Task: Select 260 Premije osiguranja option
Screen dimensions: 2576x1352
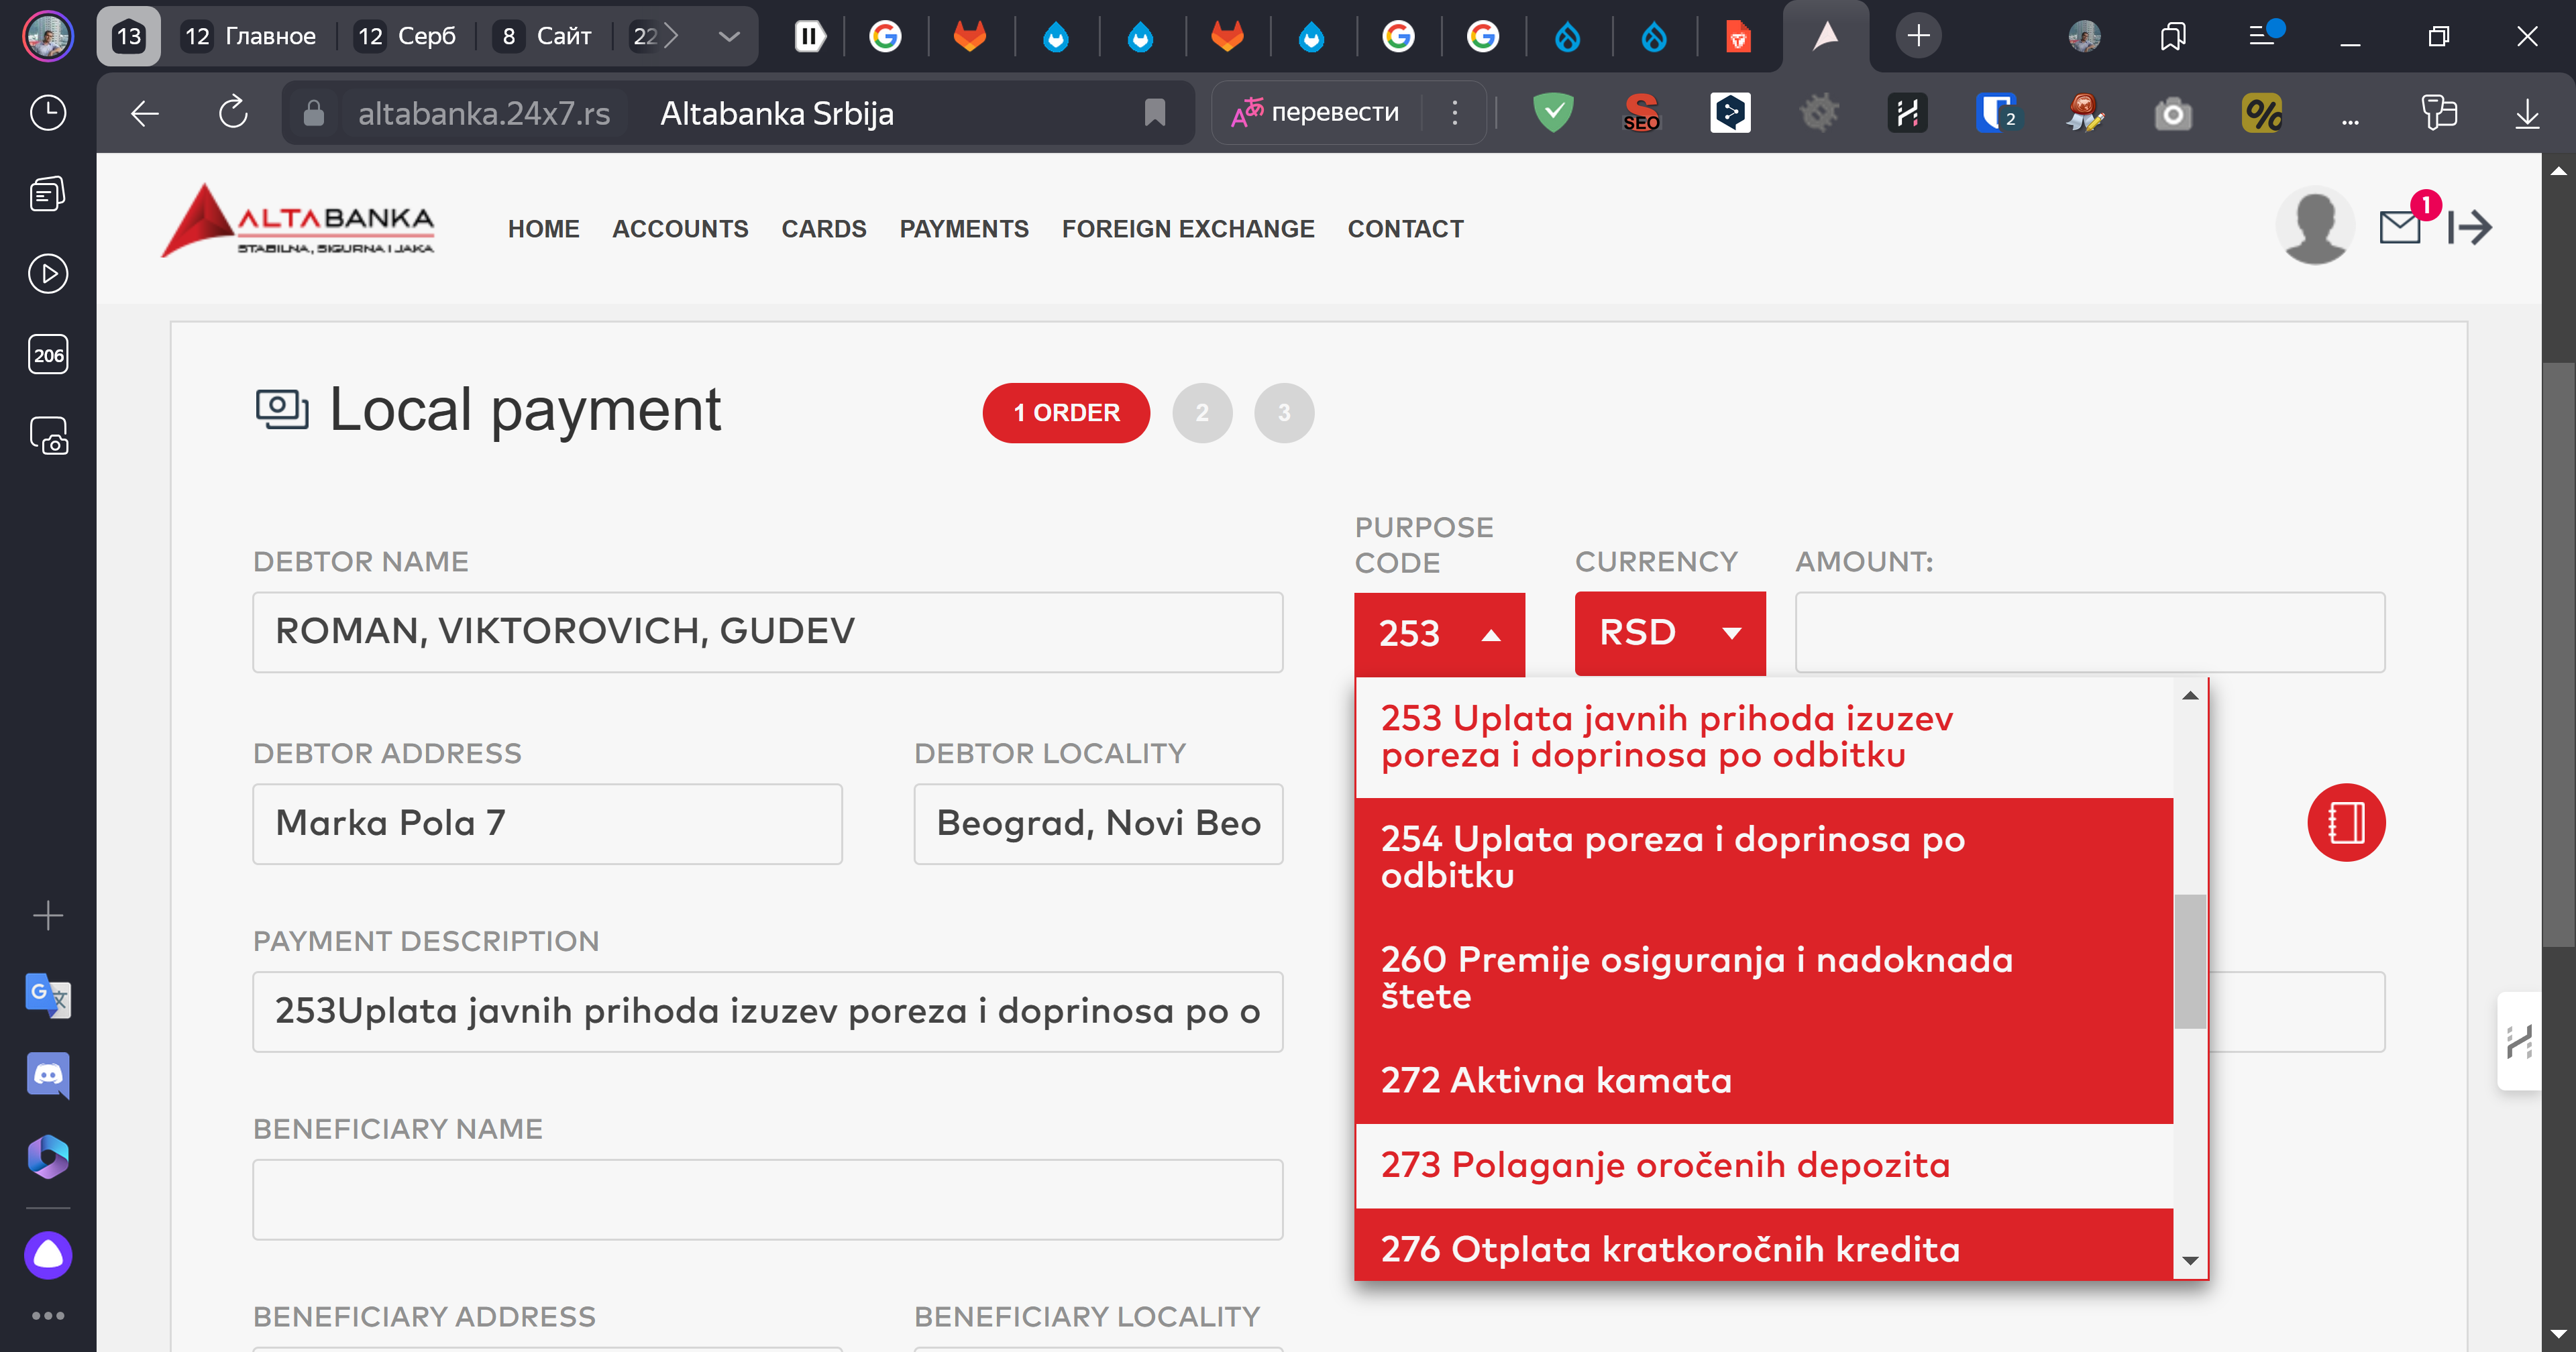Action: (1764, 977)
